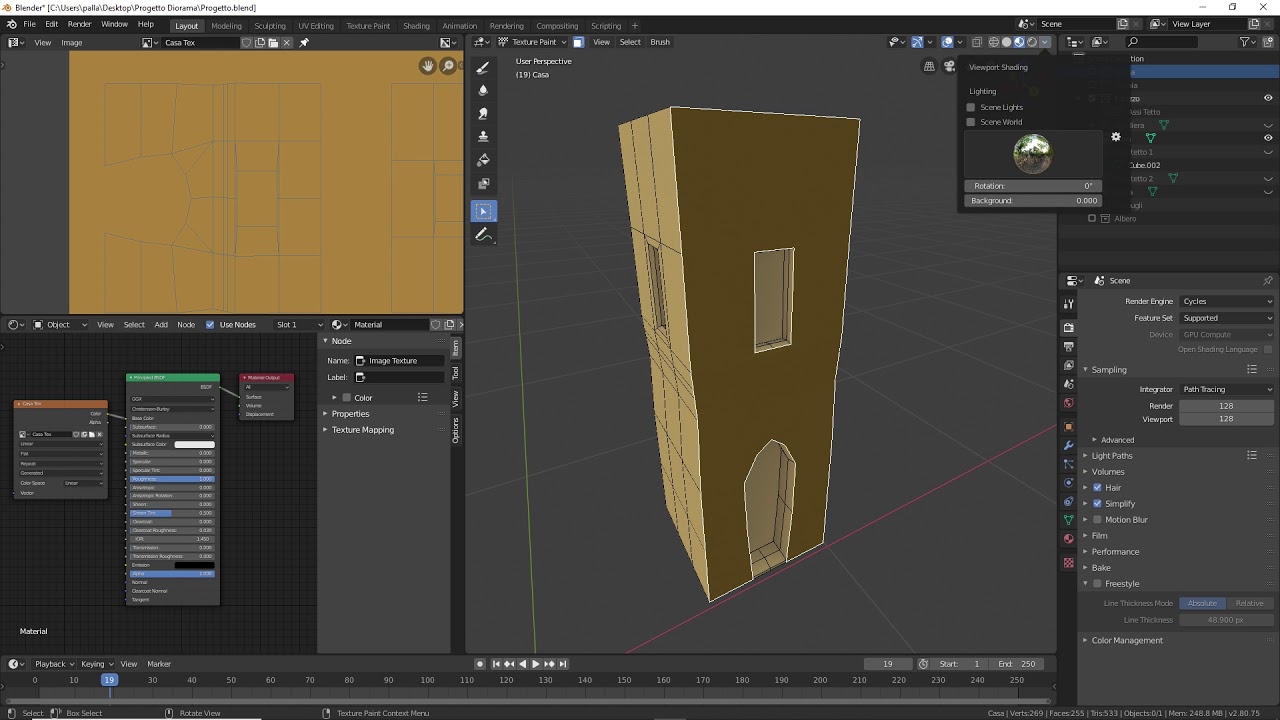Switch to wireframe viewport shading

pos(994,42)
